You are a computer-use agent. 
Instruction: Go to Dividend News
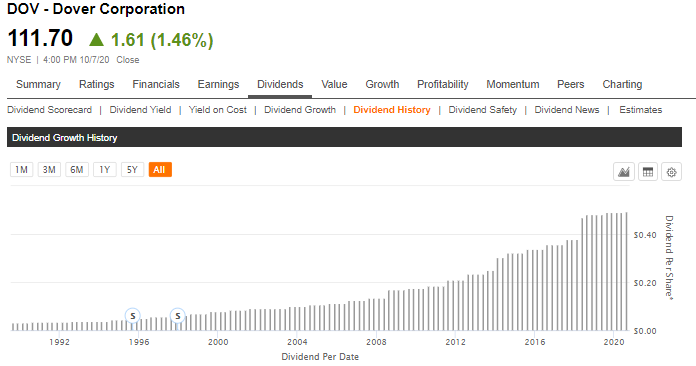click(x=567, y=110)
